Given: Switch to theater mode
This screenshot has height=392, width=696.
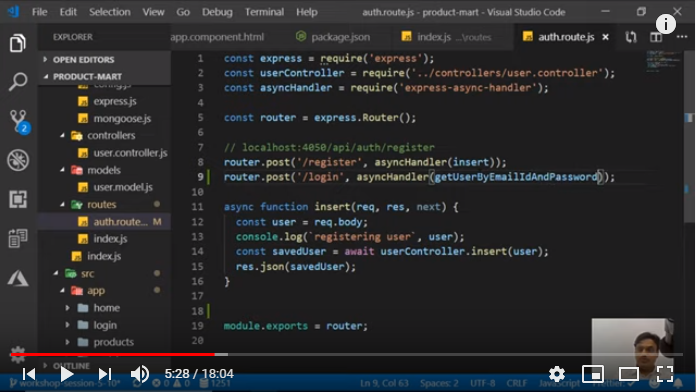Looking at the screenshot, I should 629,374.
